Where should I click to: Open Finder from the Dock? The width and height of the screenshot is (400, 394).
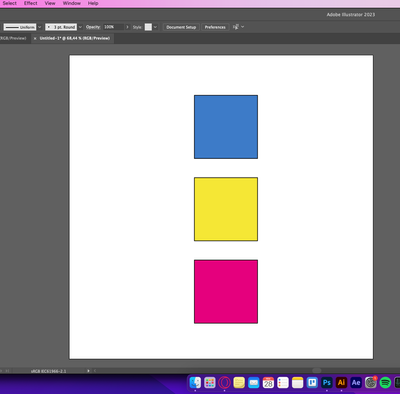coord(195,383)
